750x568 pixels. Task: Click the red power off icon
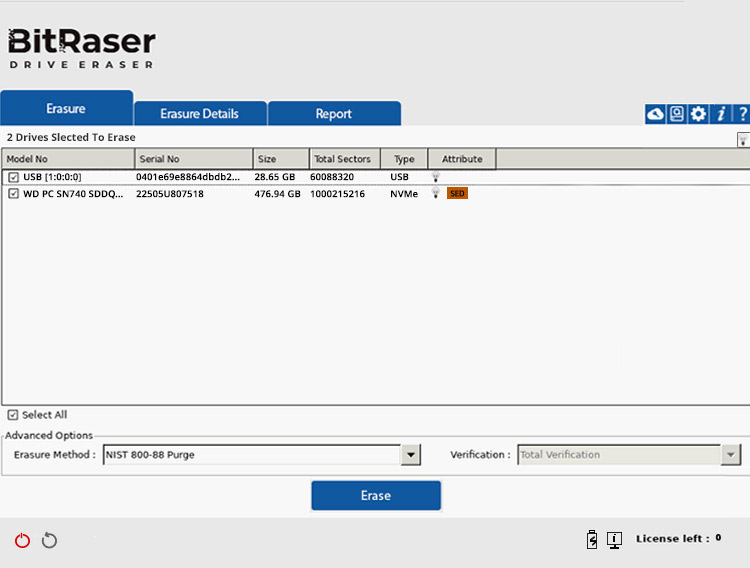tap(22, 540)
